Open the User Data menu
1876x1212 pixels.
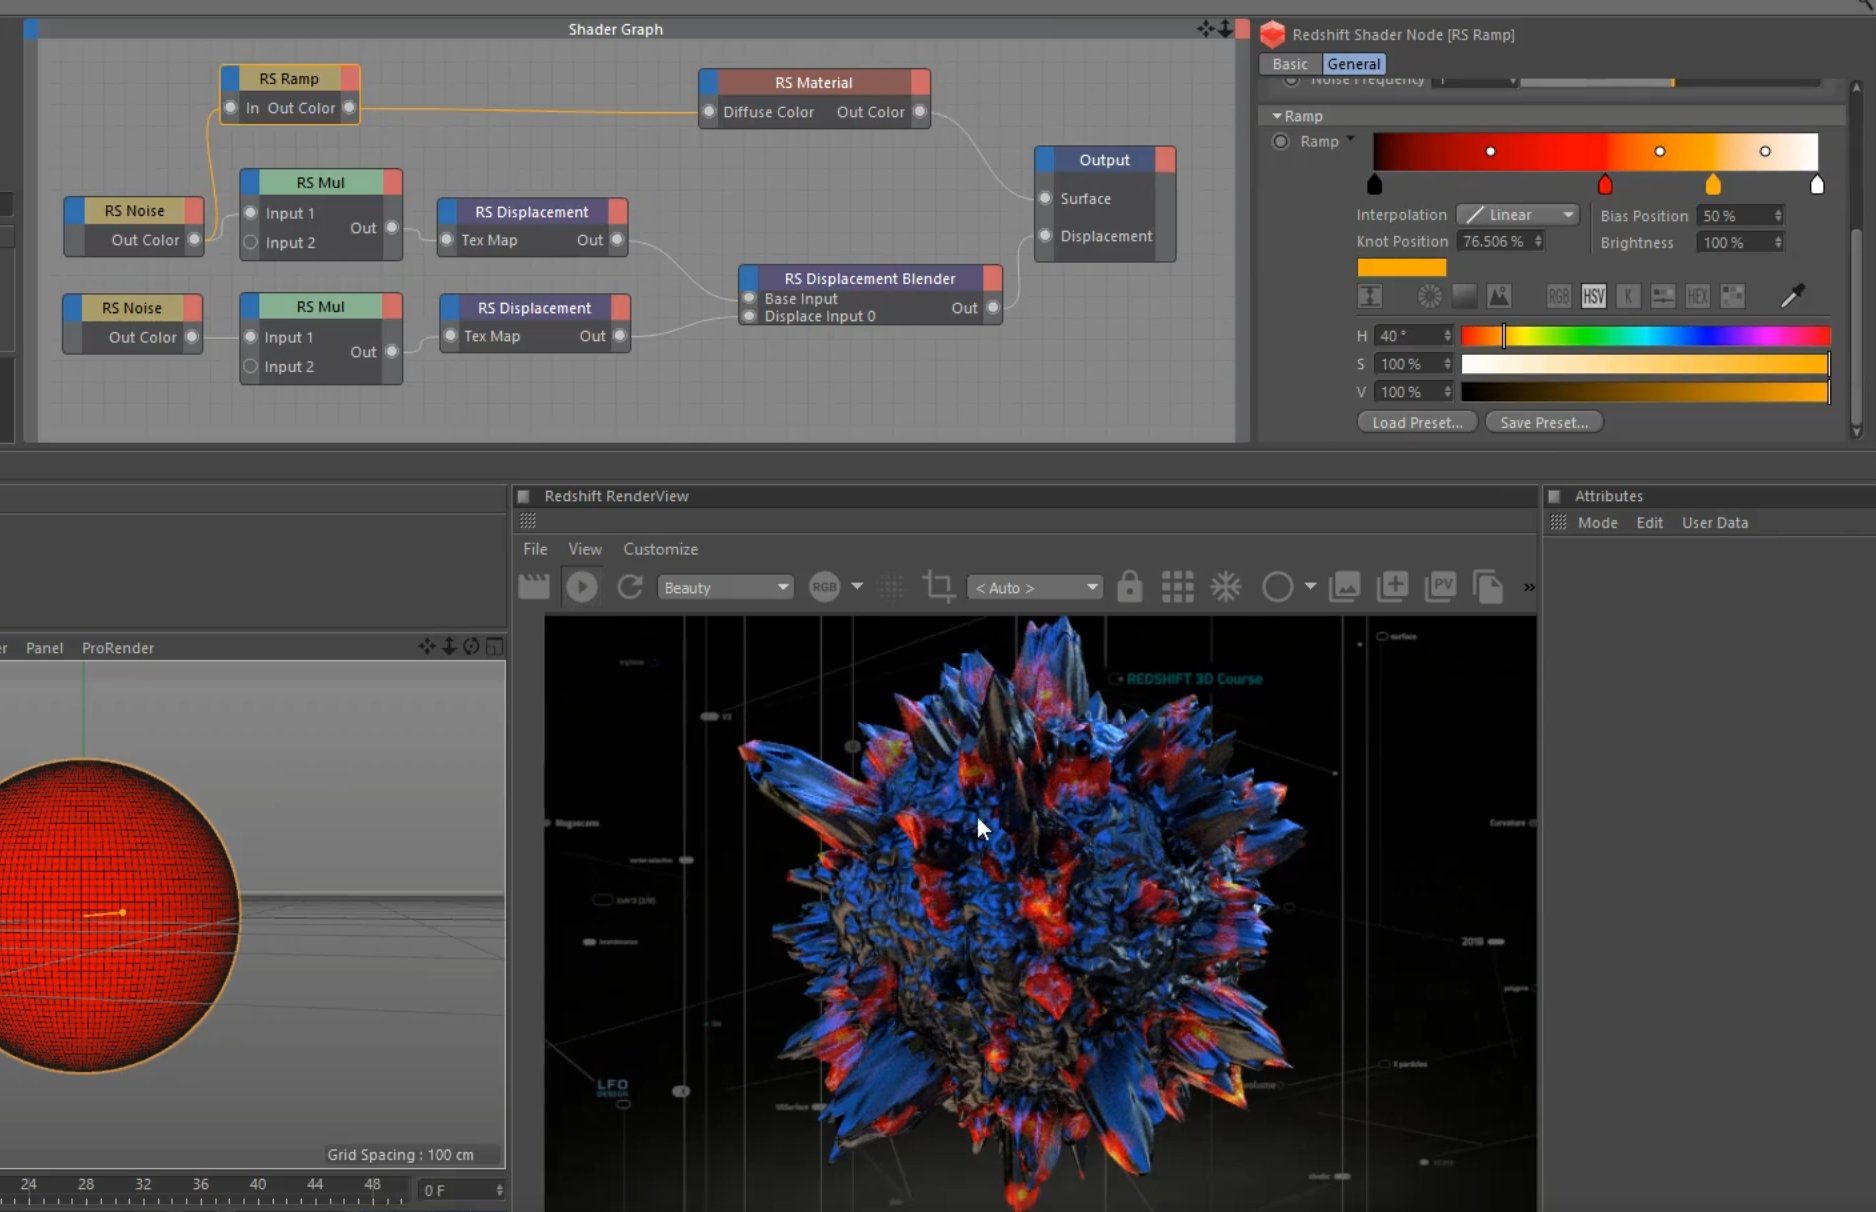pyautogui.click(x=1714, y=523)
